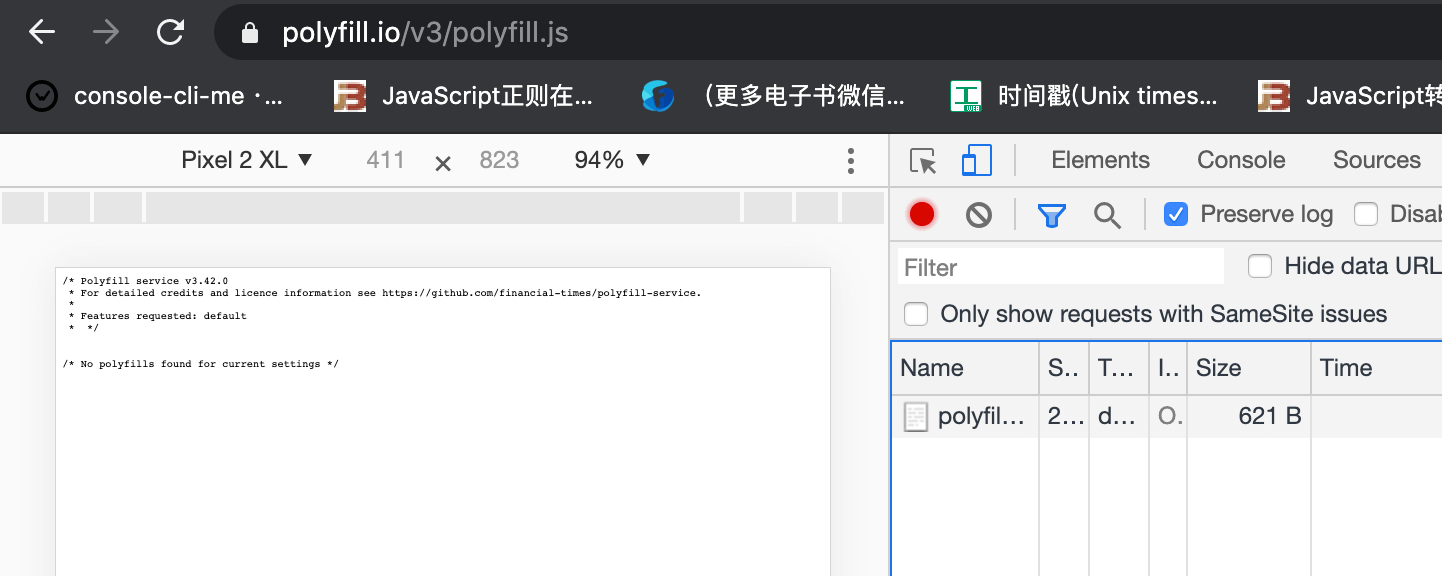This screenshot has width=1442, height=576.
Task: Open the Pixel 2 XL device dropdown
Action: (x=247, y=160)
